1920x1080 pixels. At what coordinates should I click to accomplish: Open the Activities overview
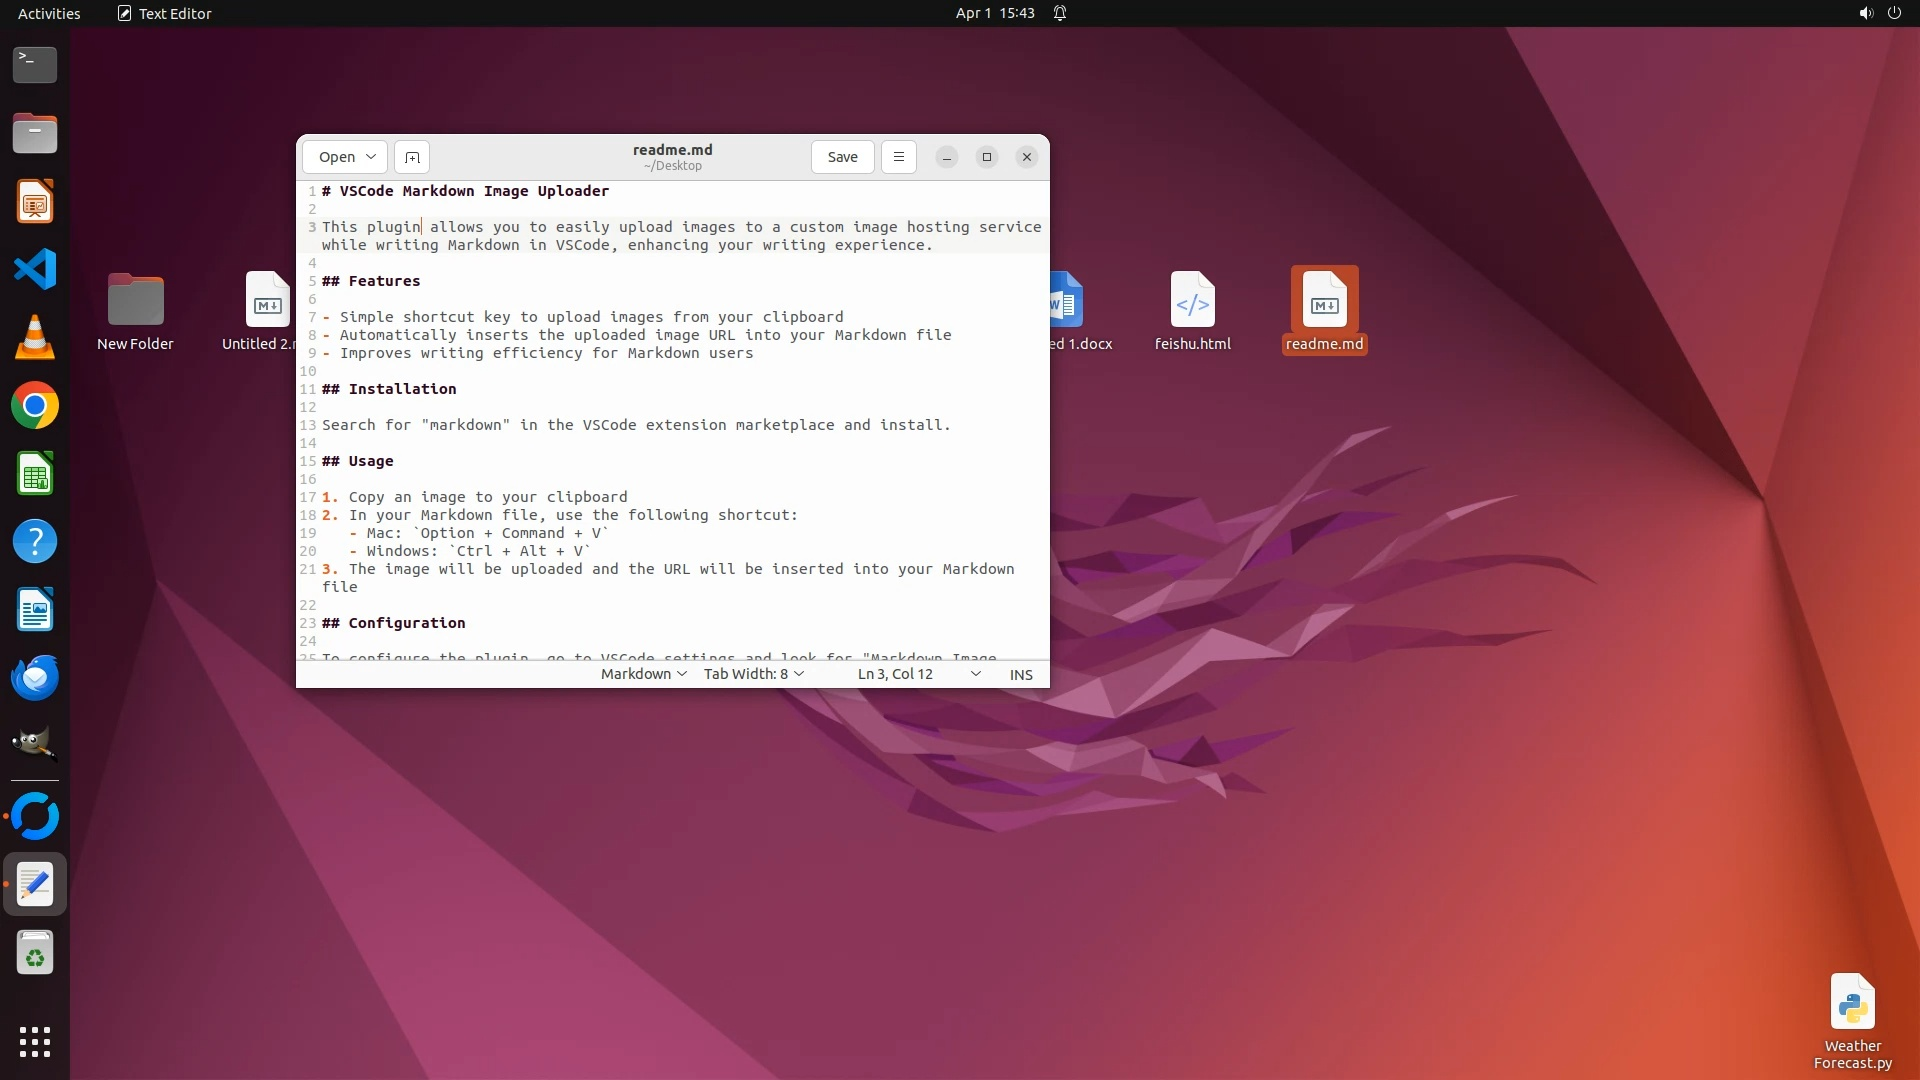(49, 13)
